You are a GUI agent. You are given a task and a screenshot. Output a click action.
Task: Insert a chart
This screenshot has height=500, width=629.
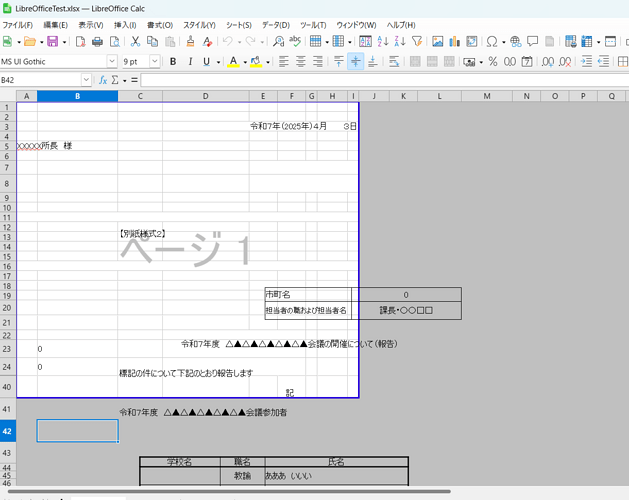click(455, 41)
